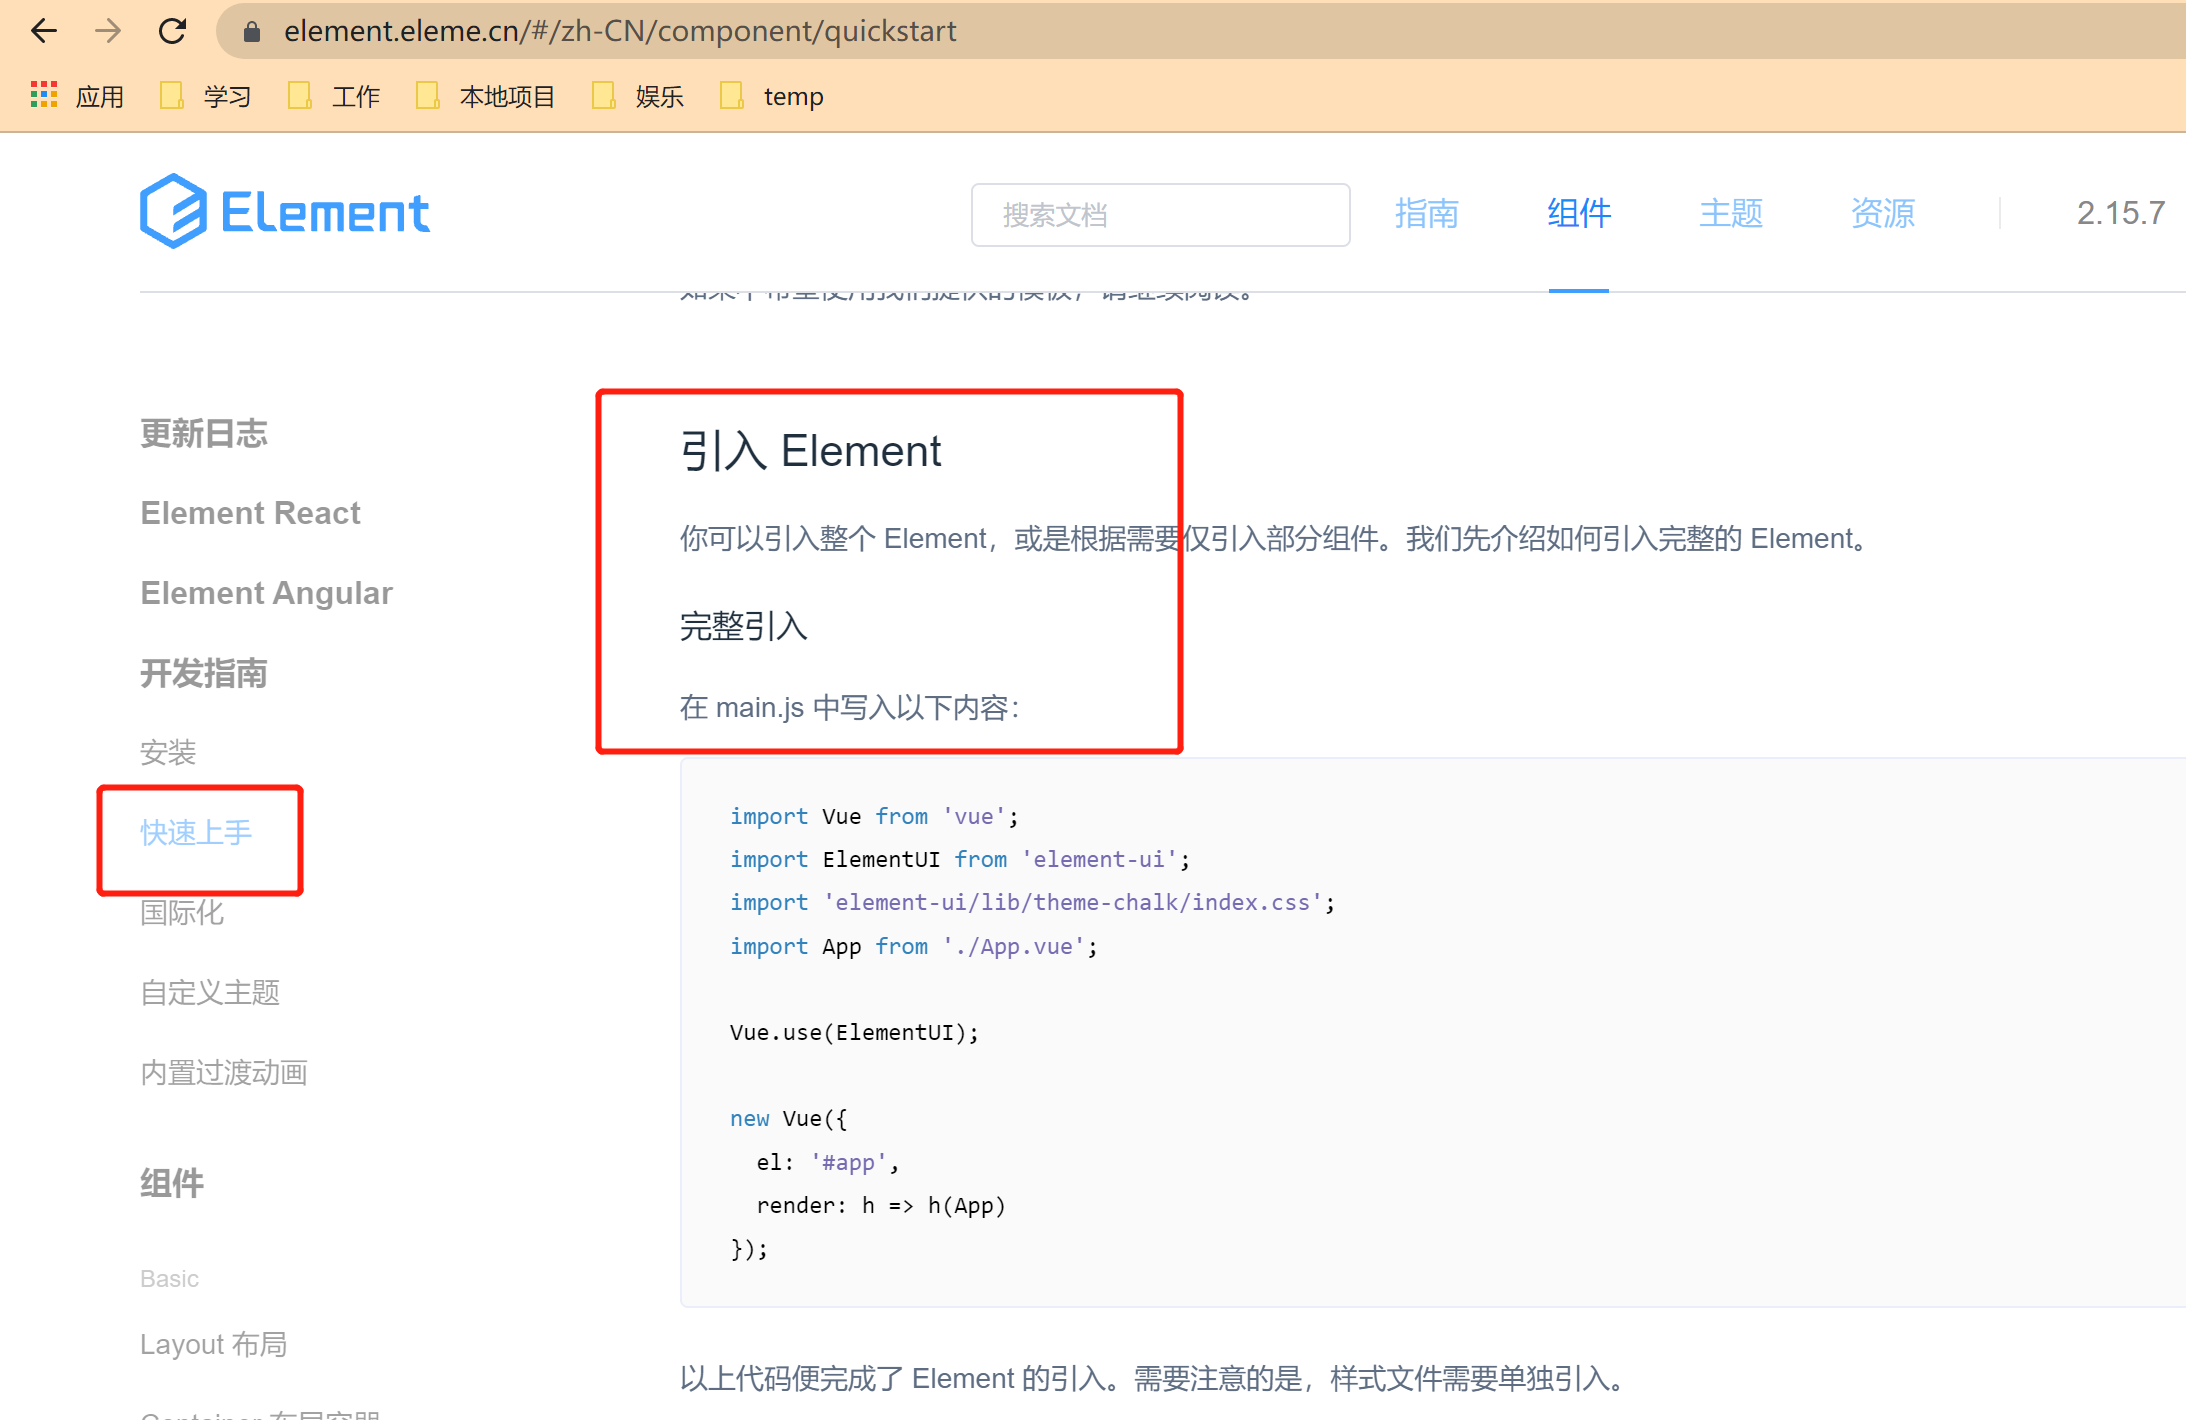
Task: Click the el: '#app' code line
Action: 828,1162
